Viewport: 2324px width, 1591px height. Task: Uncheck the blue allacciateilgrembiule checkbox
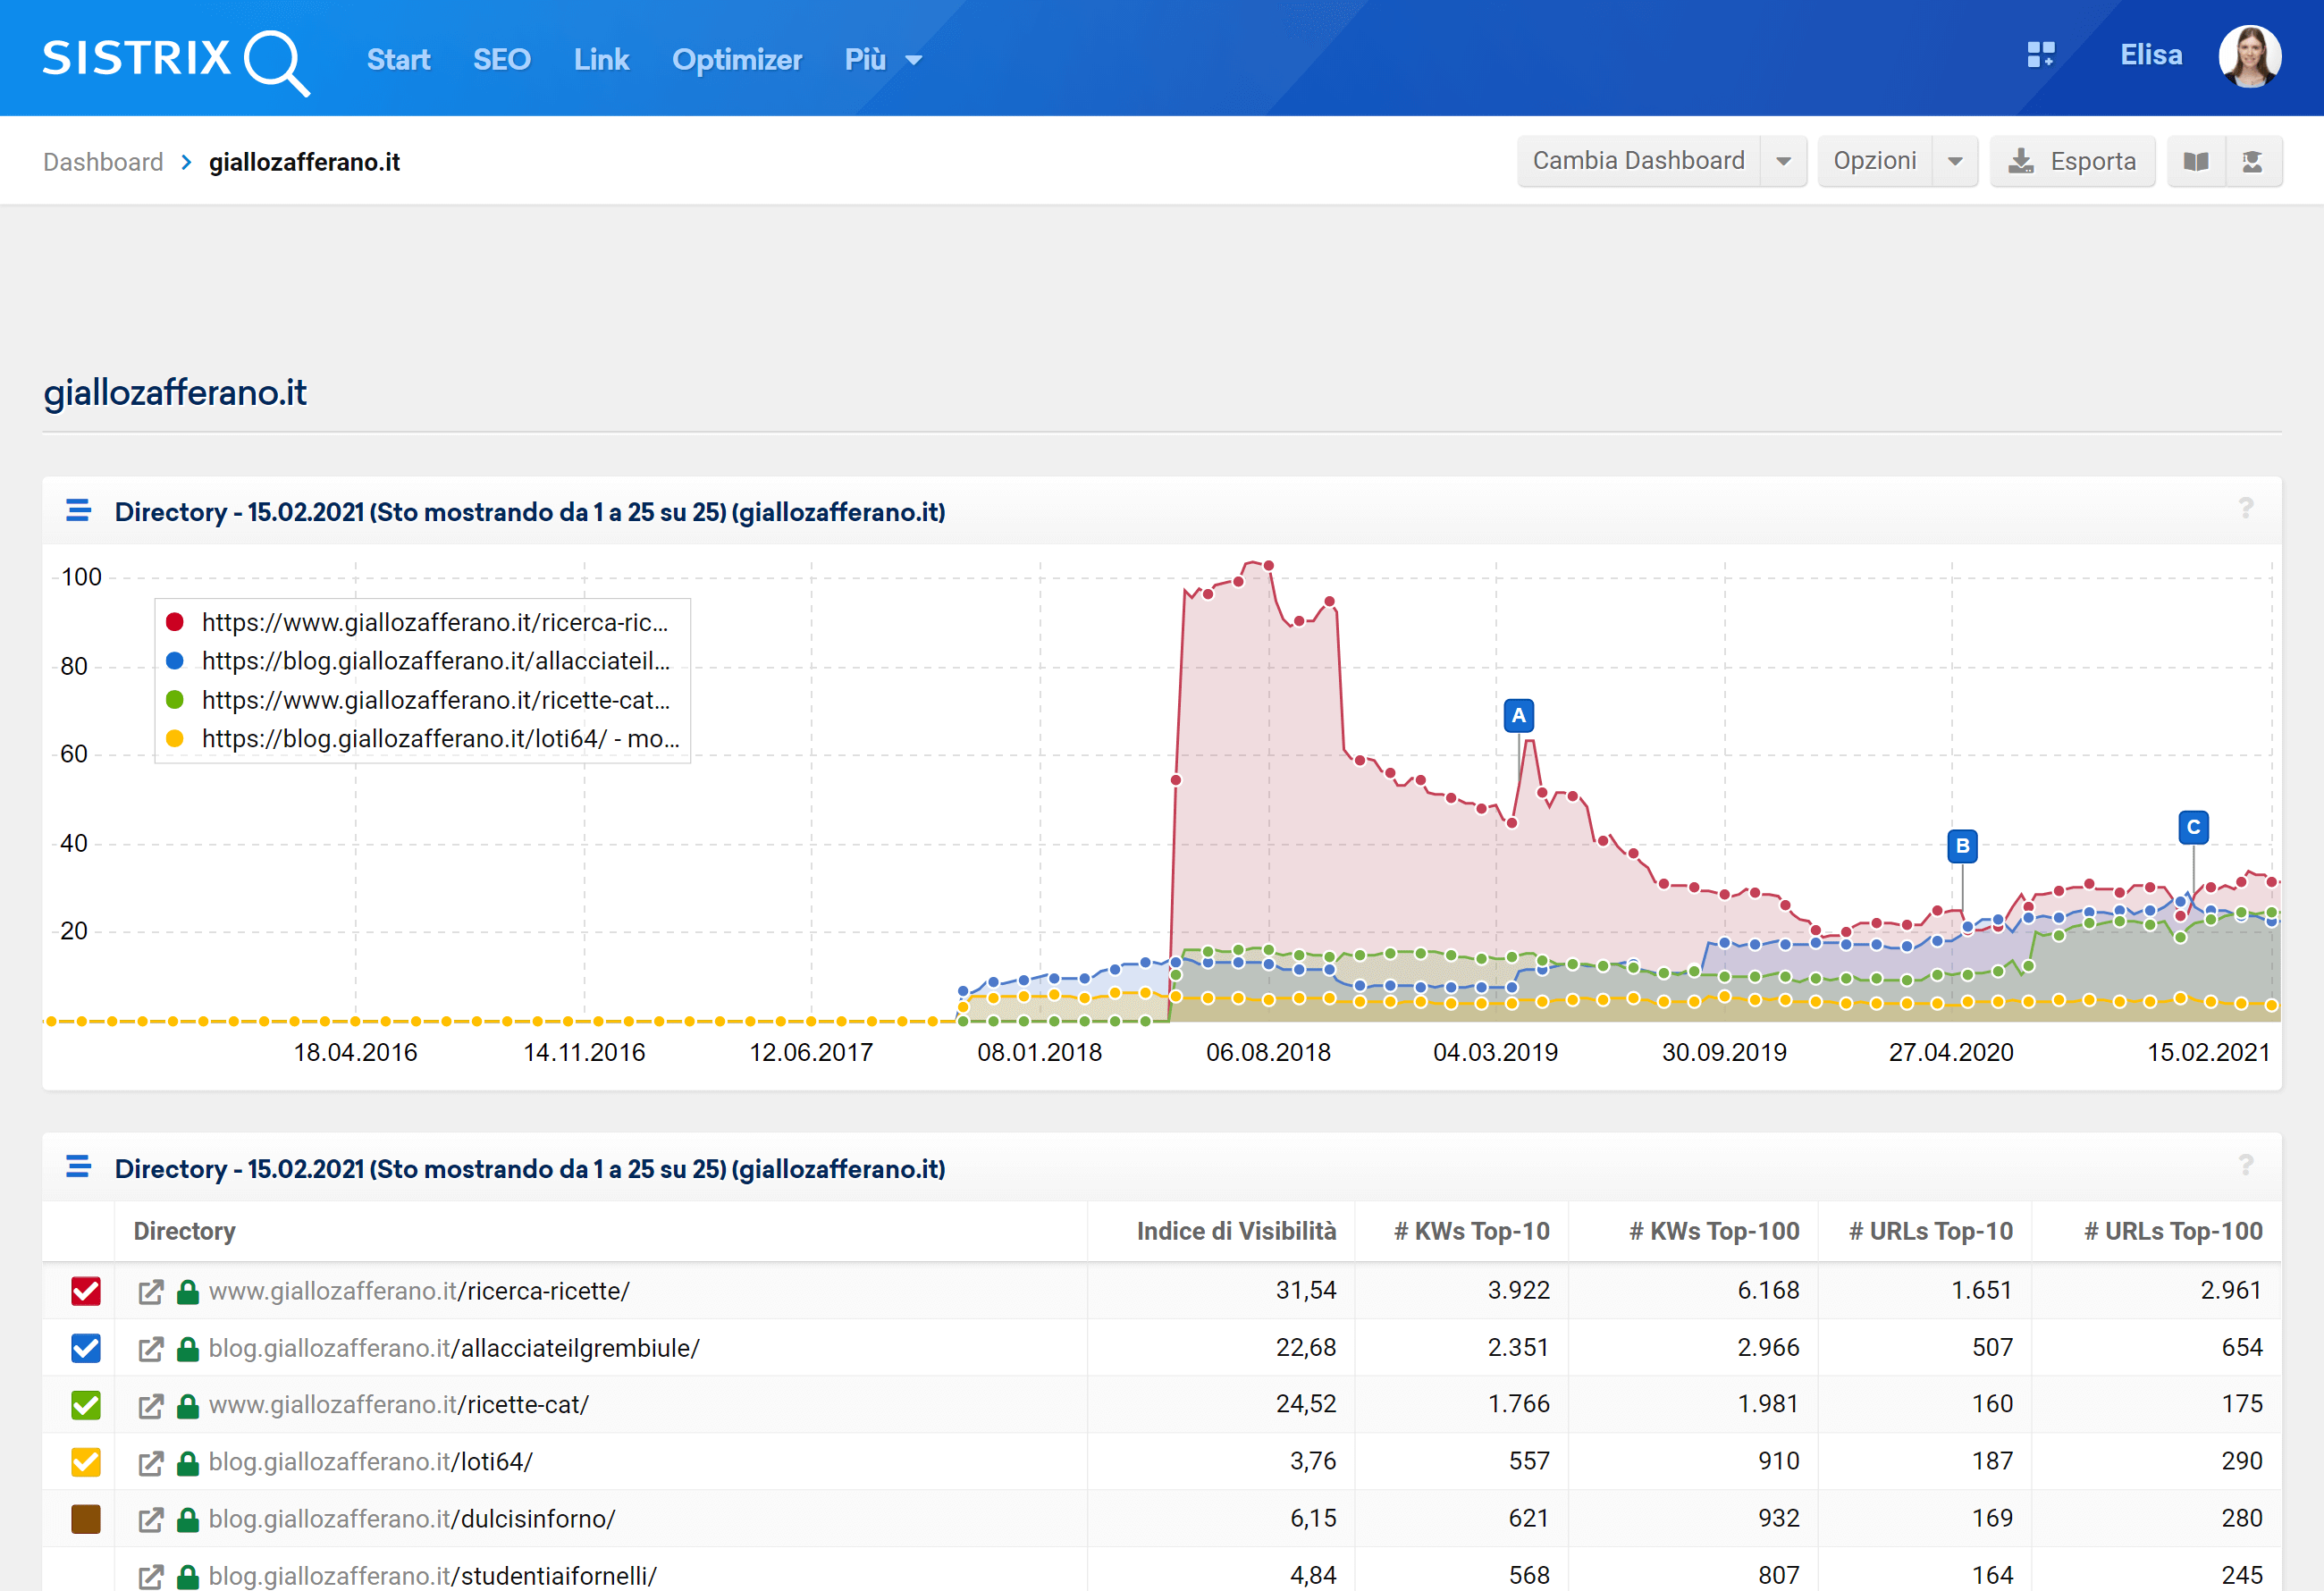point(86,1348)
